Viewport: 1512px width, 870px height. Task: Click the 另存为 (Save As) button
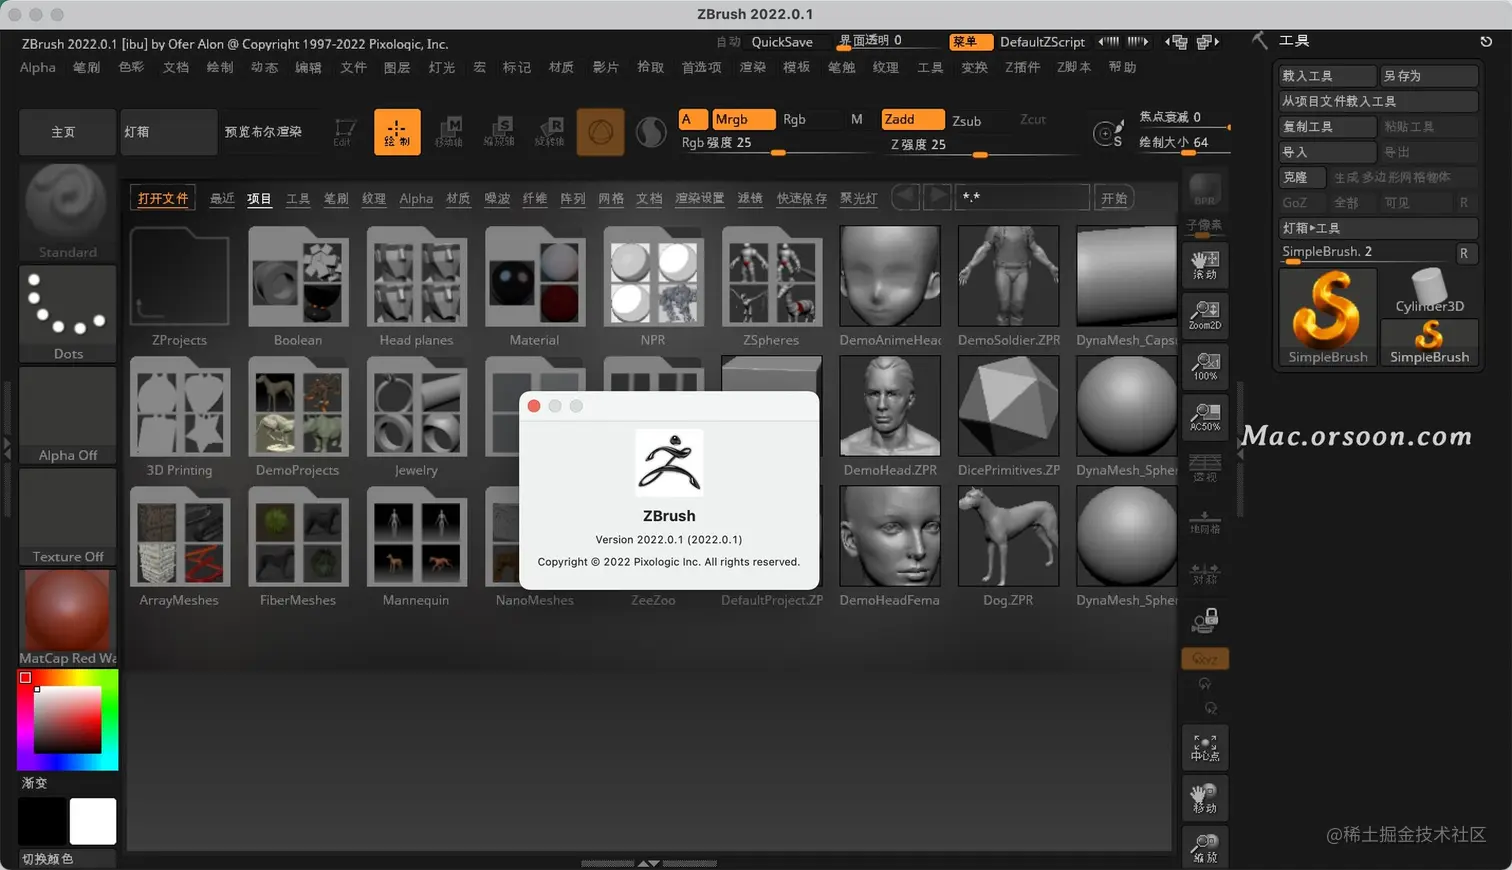(x=1429, y=76)
